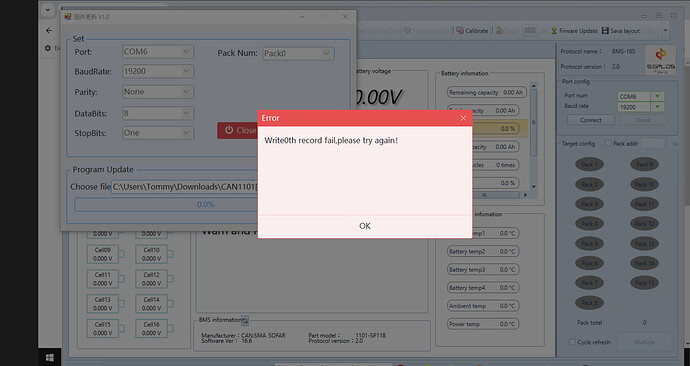
Task: Select the Pack 12 oval
Action: click(645, 223)
